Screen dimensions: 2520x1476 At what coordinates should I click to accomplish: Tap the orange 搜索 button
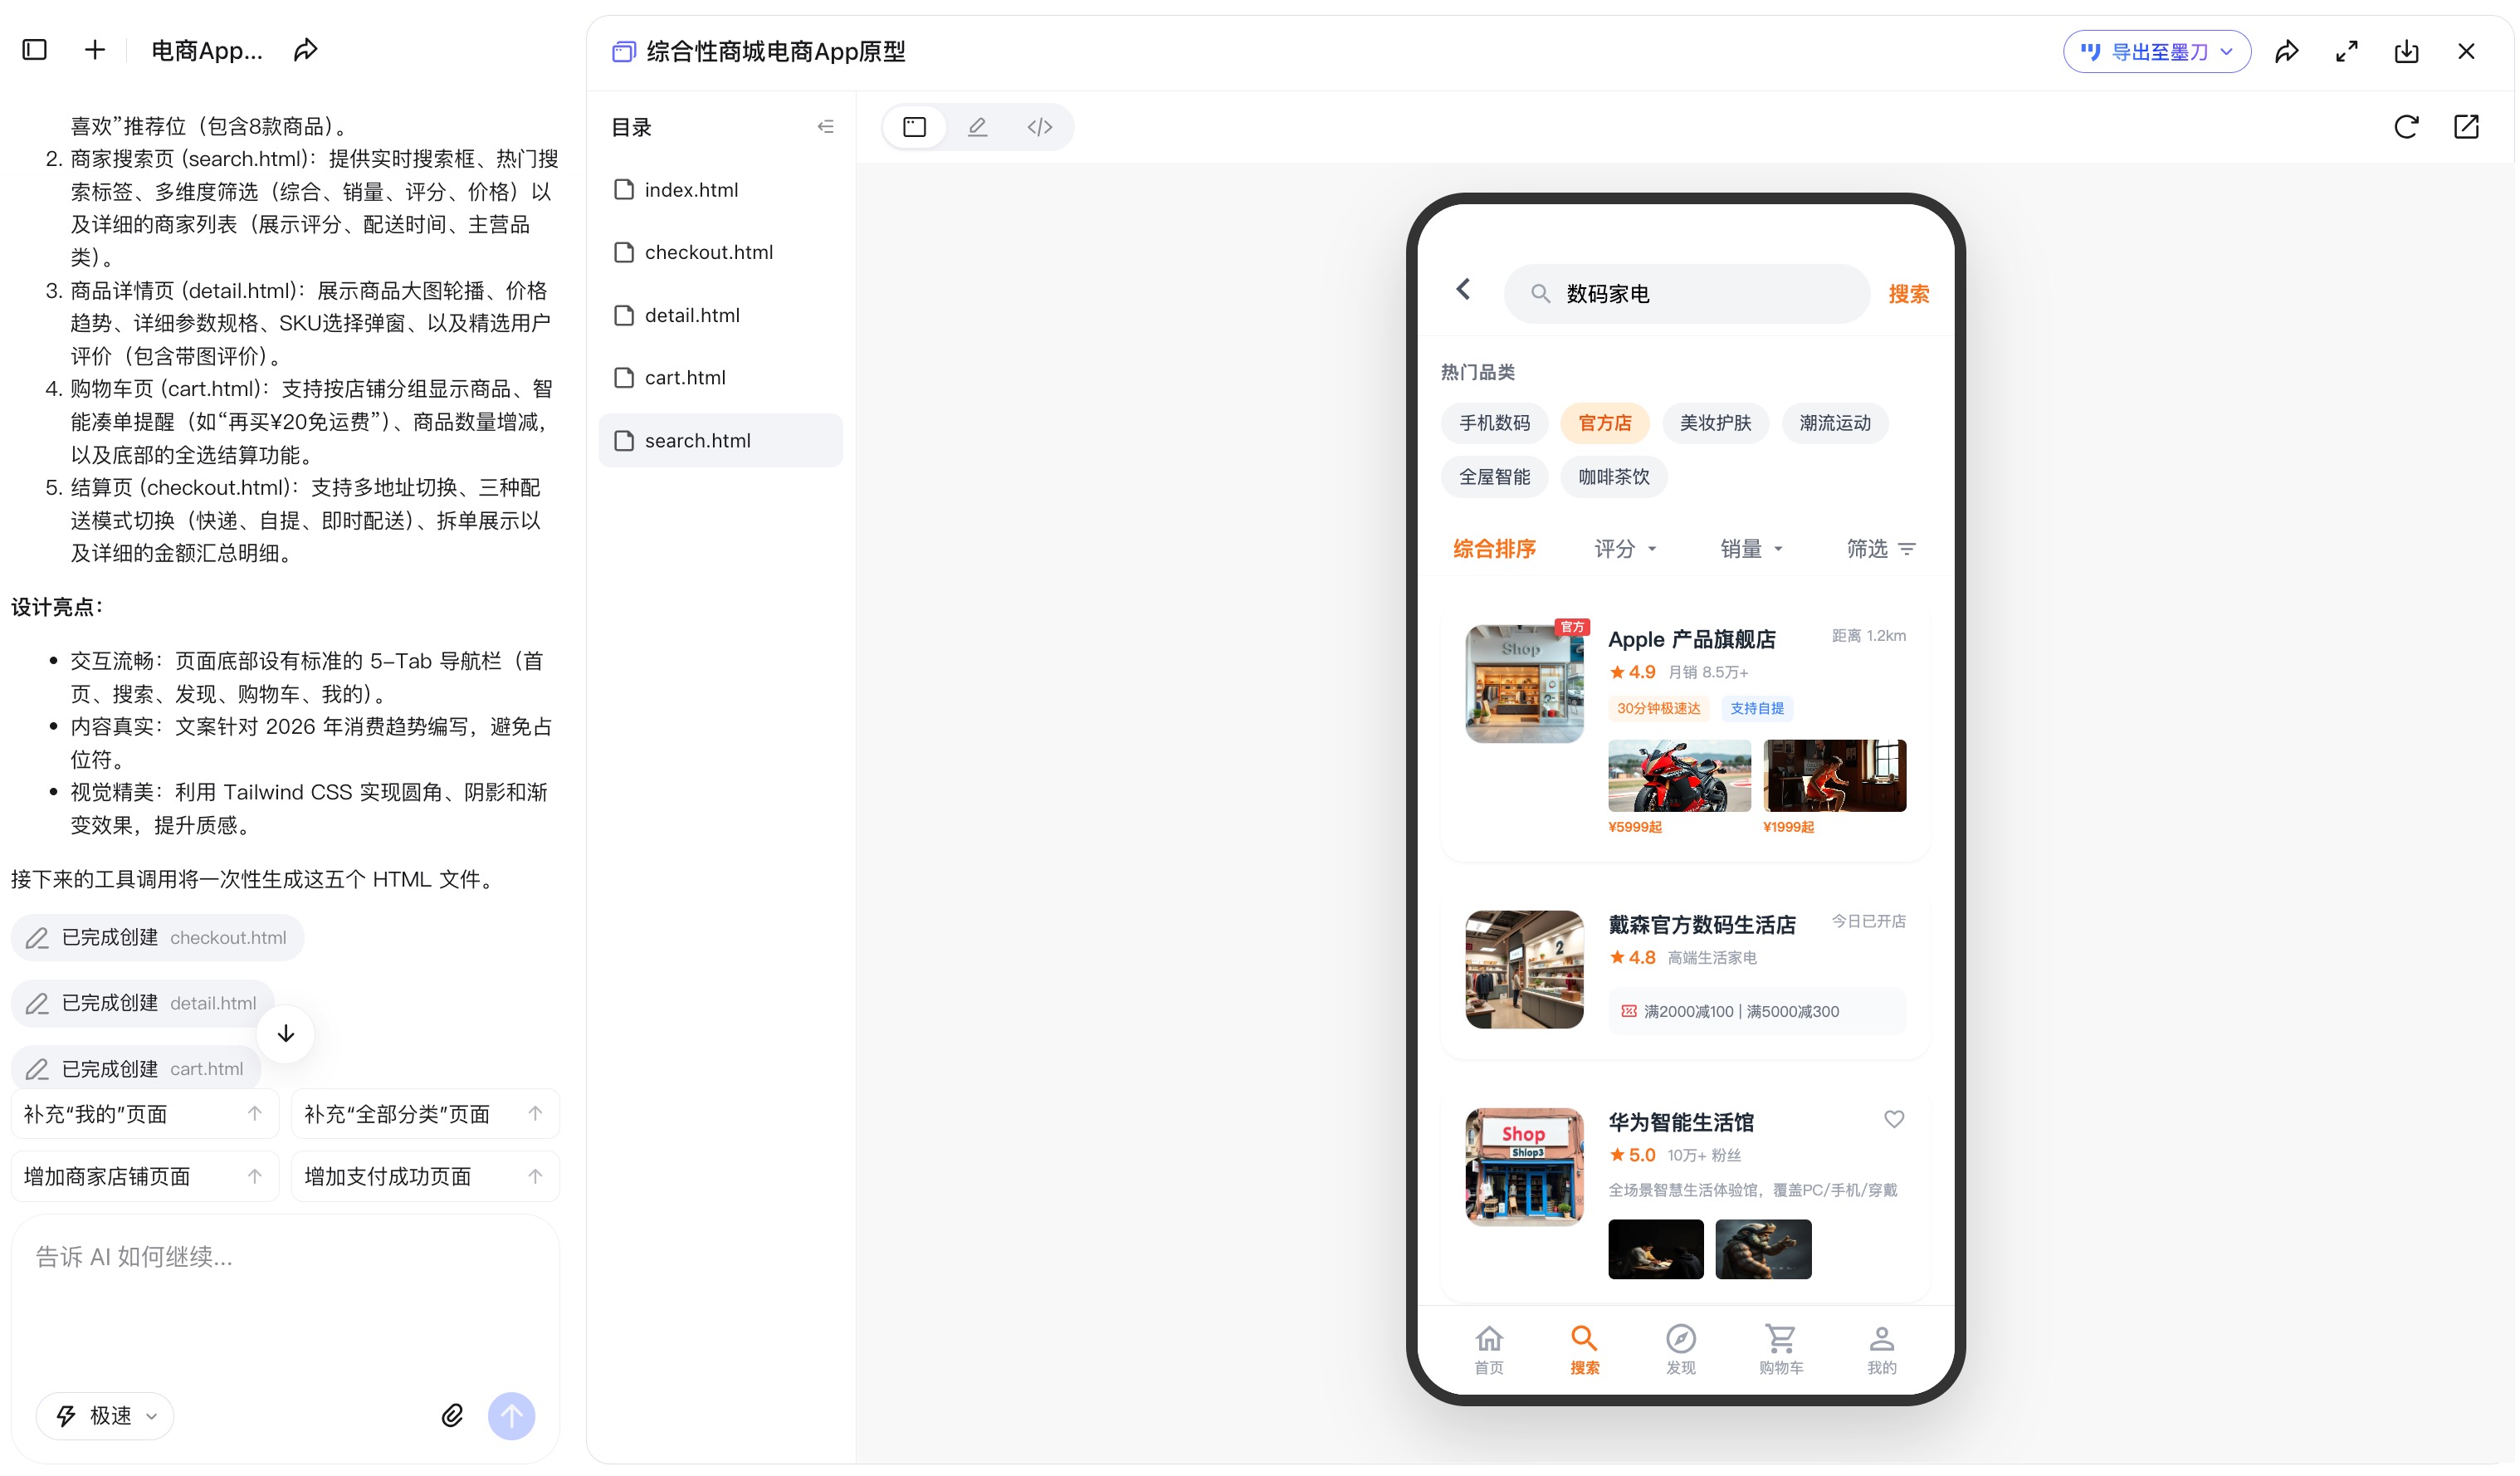(1909, 294)
